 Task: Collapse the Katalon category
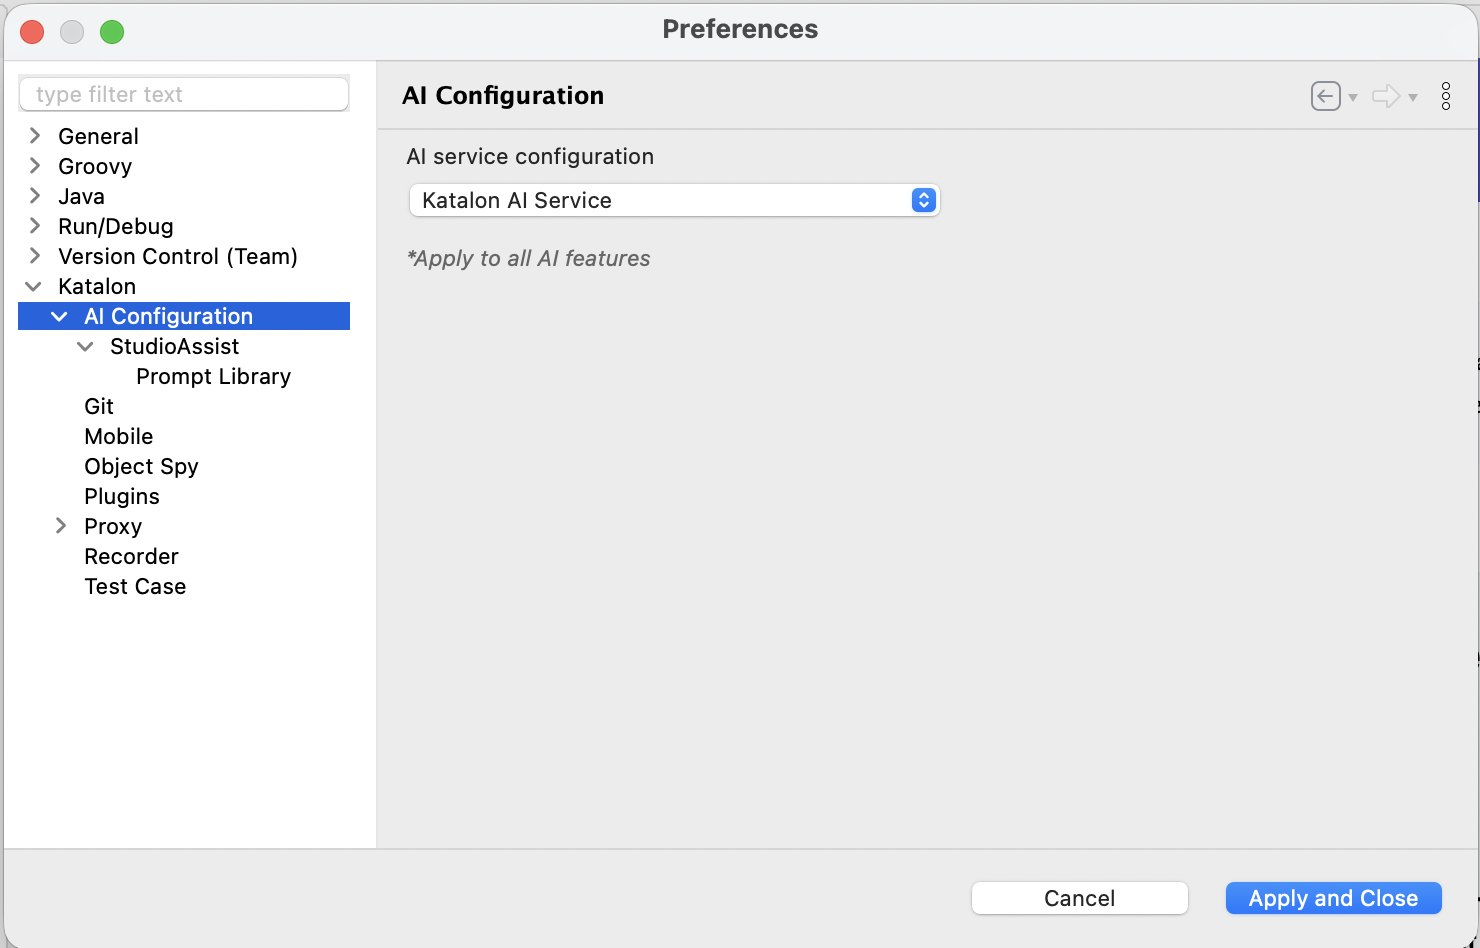click(x=35, y=286)
